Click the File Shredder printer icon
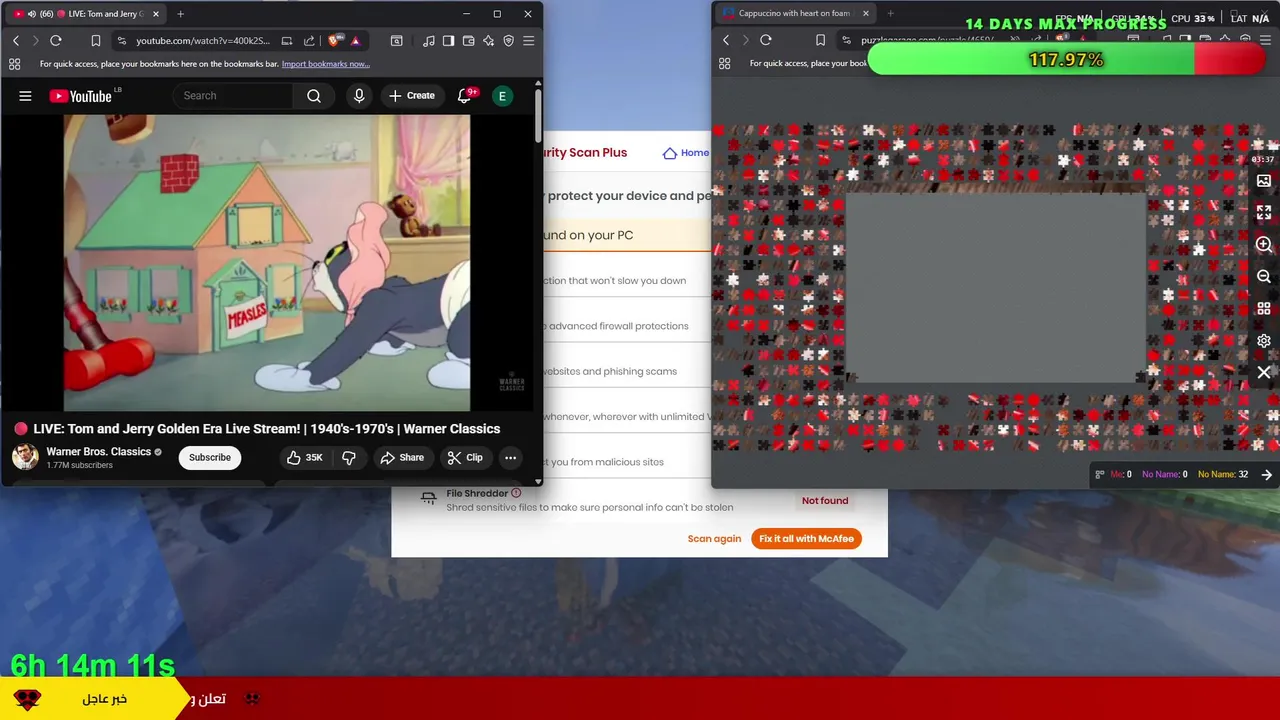 click(x=428, y=498)
